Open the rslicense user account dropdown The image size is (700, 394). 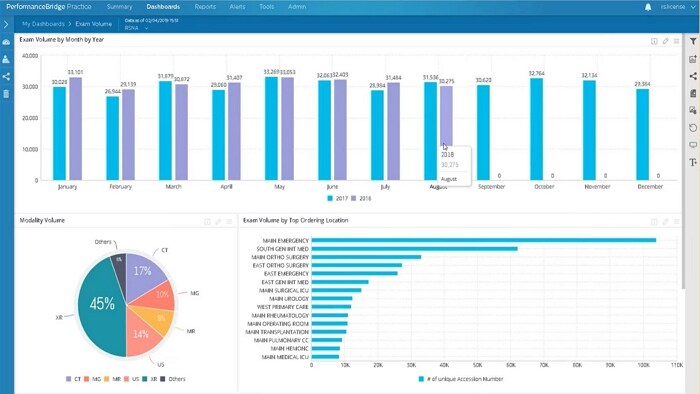(678, 7)
